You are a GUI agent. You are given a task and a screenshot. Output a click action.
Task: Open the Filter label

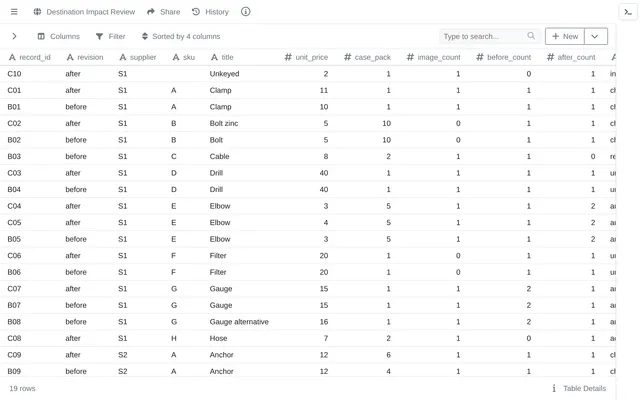117,36
